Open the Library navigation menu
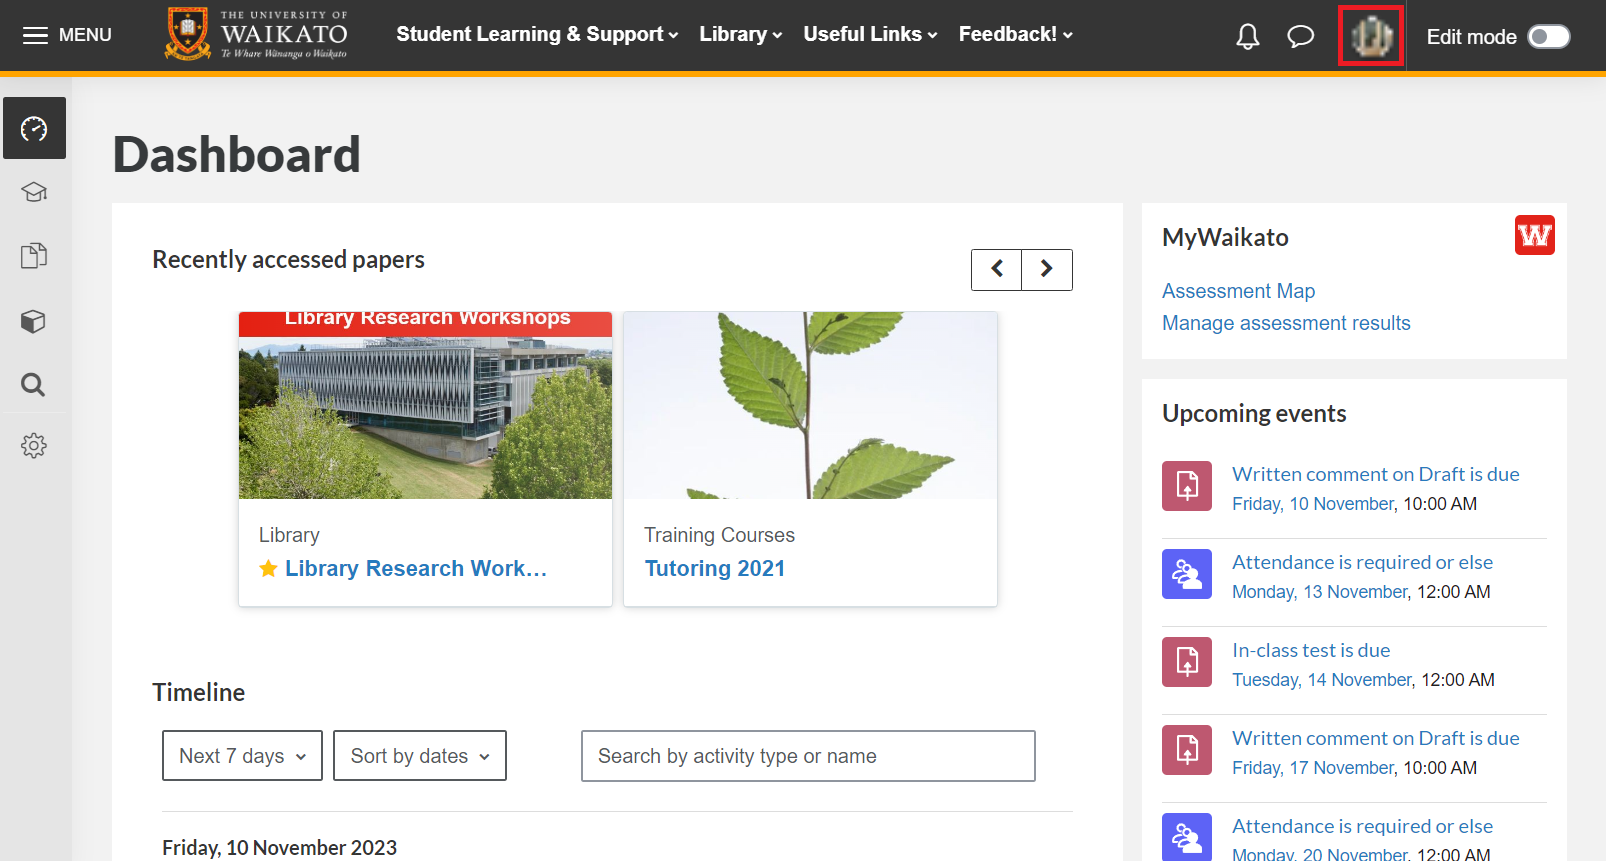The height and width of the screenshot is (861, 1606). [x=740, y=35]
